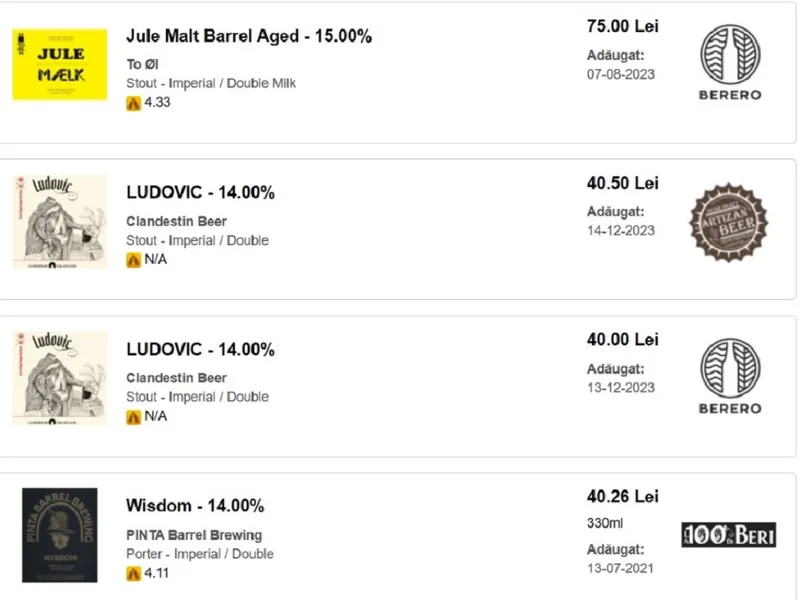Image resolution: width=800 pixels, height=615 pixels.
Task: Click the Untappd rating icon next to 4.11
Action: [133, 574]
